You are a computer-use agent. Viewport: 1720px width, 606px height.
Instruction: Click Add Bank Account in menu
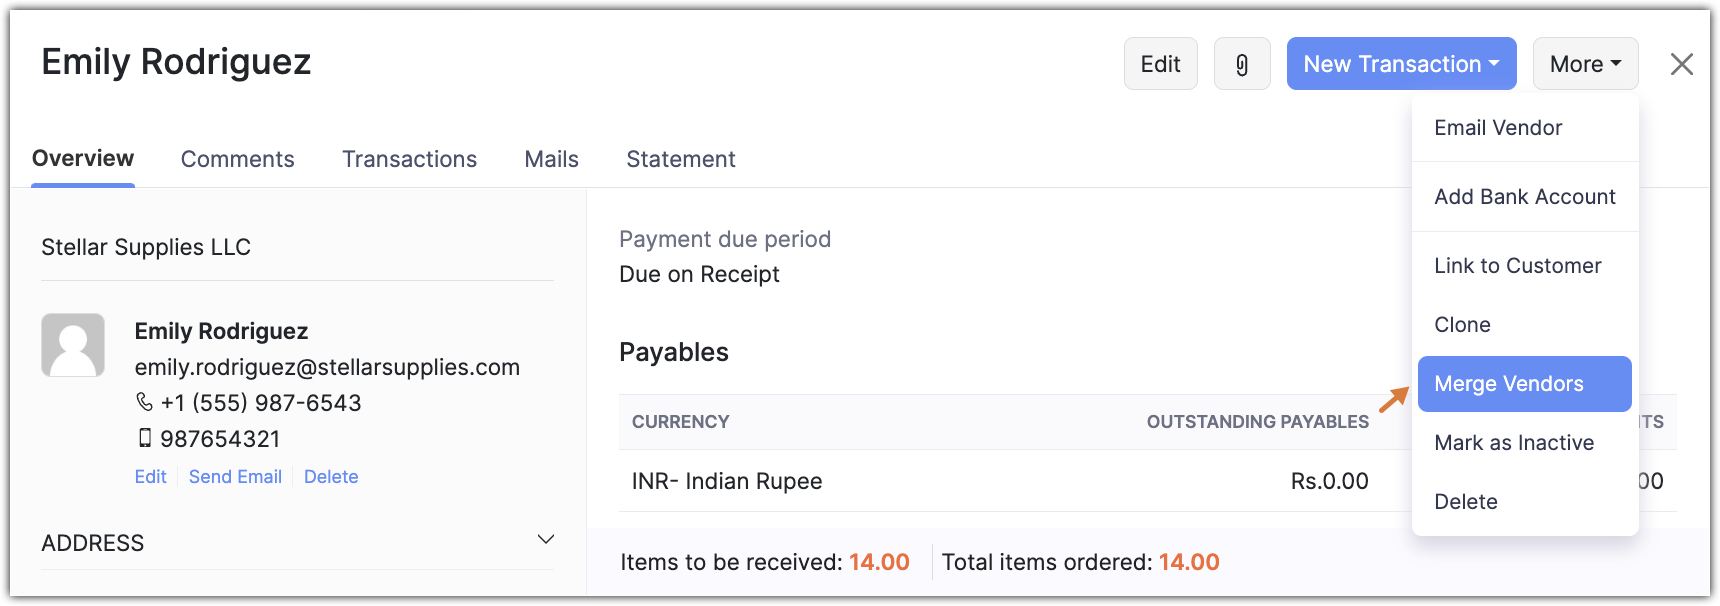[x=1524, y=197]
